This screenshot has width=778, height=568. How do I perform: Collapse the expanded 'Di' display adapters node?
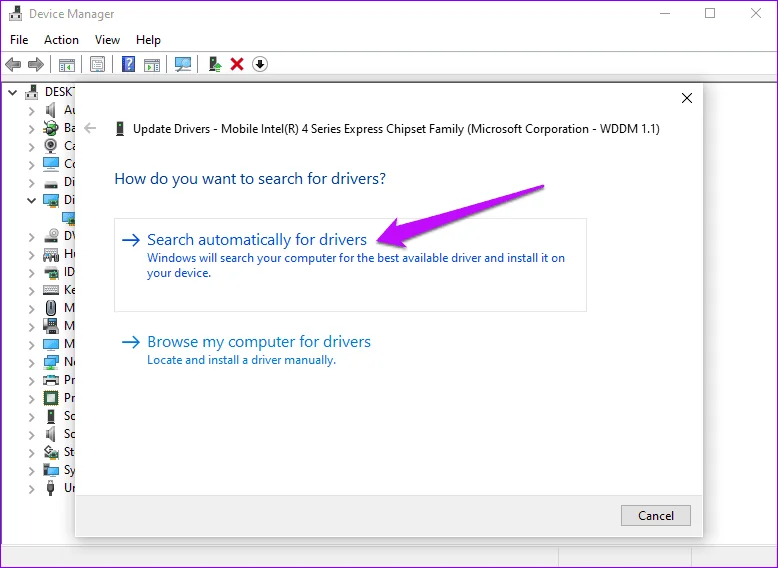click(x=31, y=200)
